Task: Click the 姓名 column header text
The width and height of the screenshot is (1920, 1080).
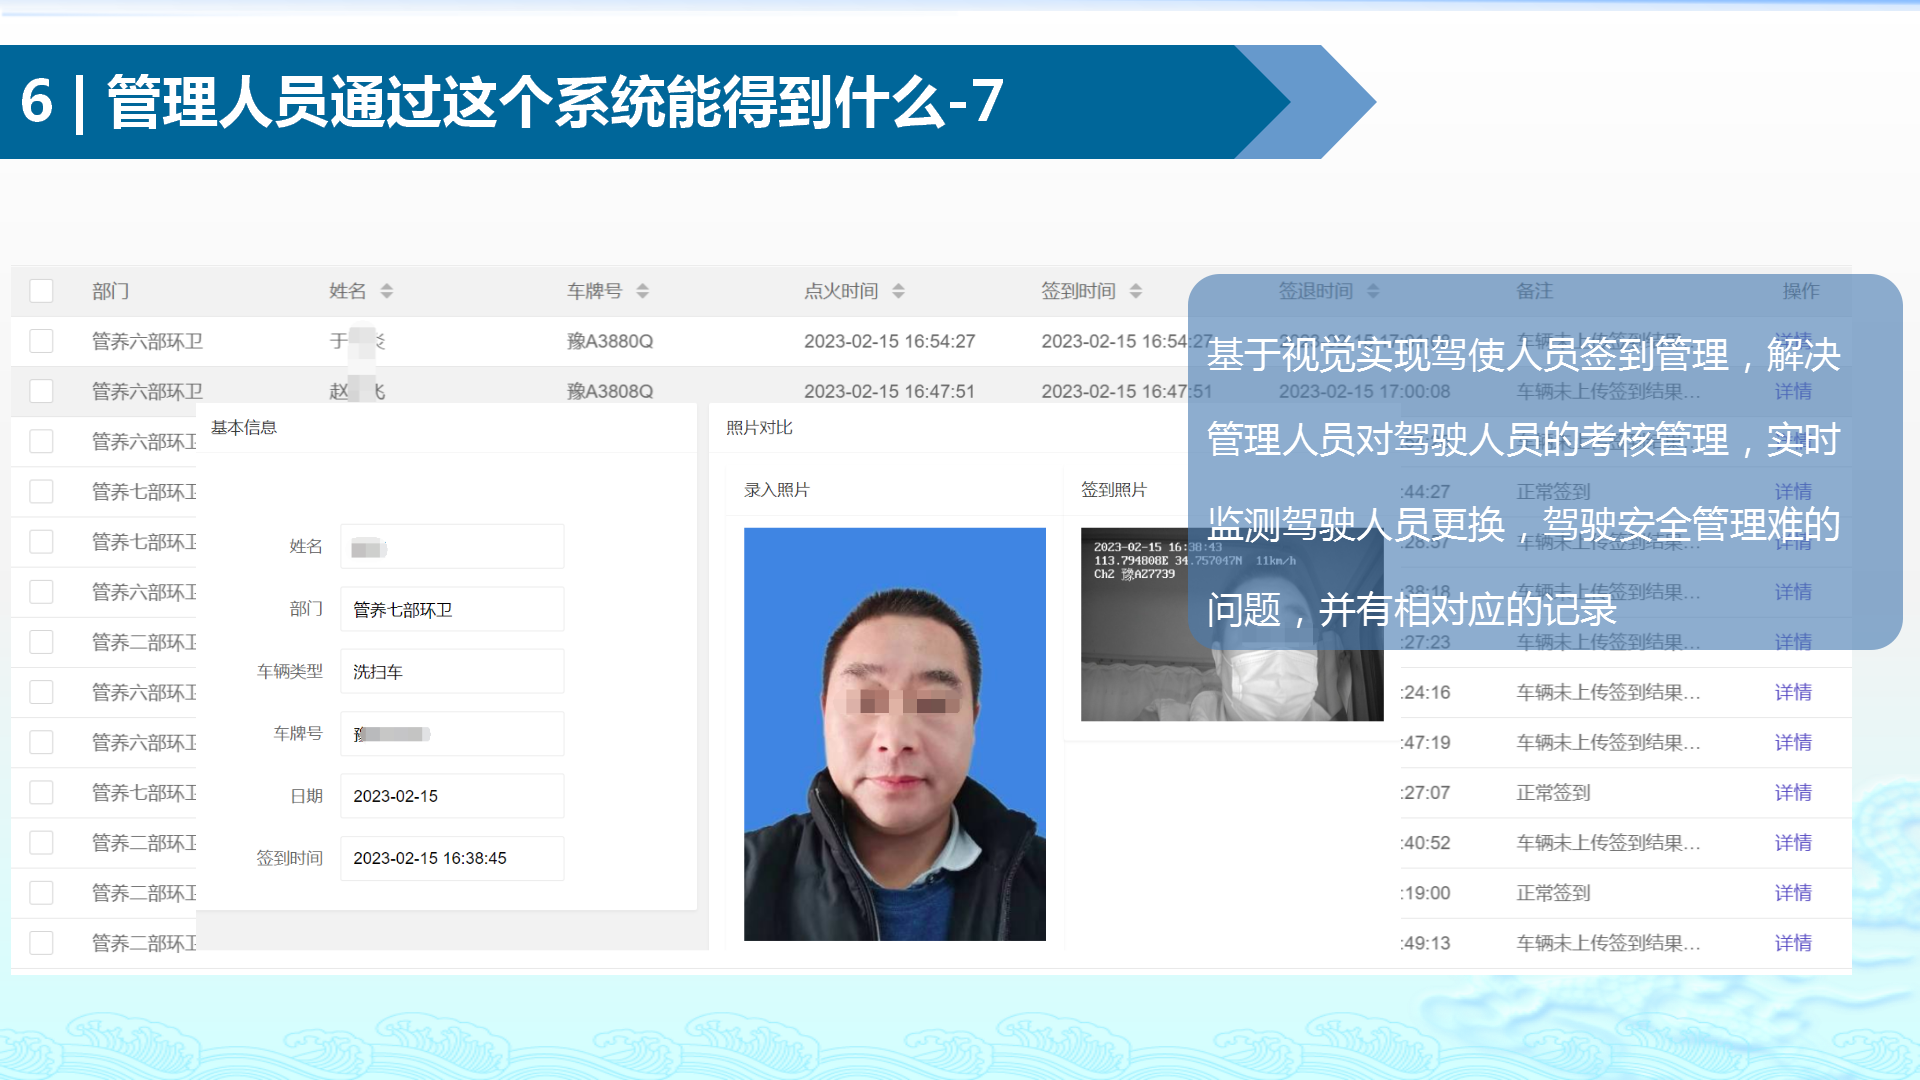Action: (348, 291)
